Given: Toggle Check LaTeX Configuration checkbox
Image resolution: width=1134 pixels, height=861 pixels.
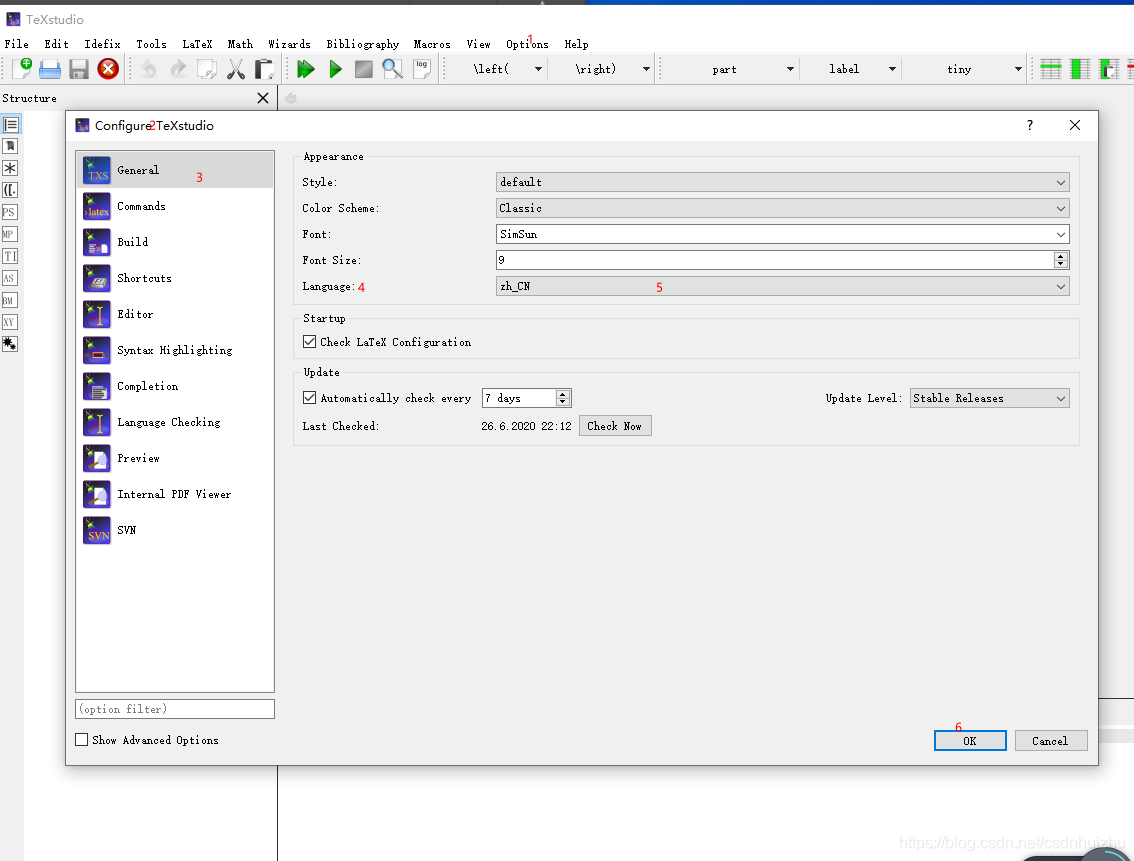Looking at the screenshot, I should 310,342.
